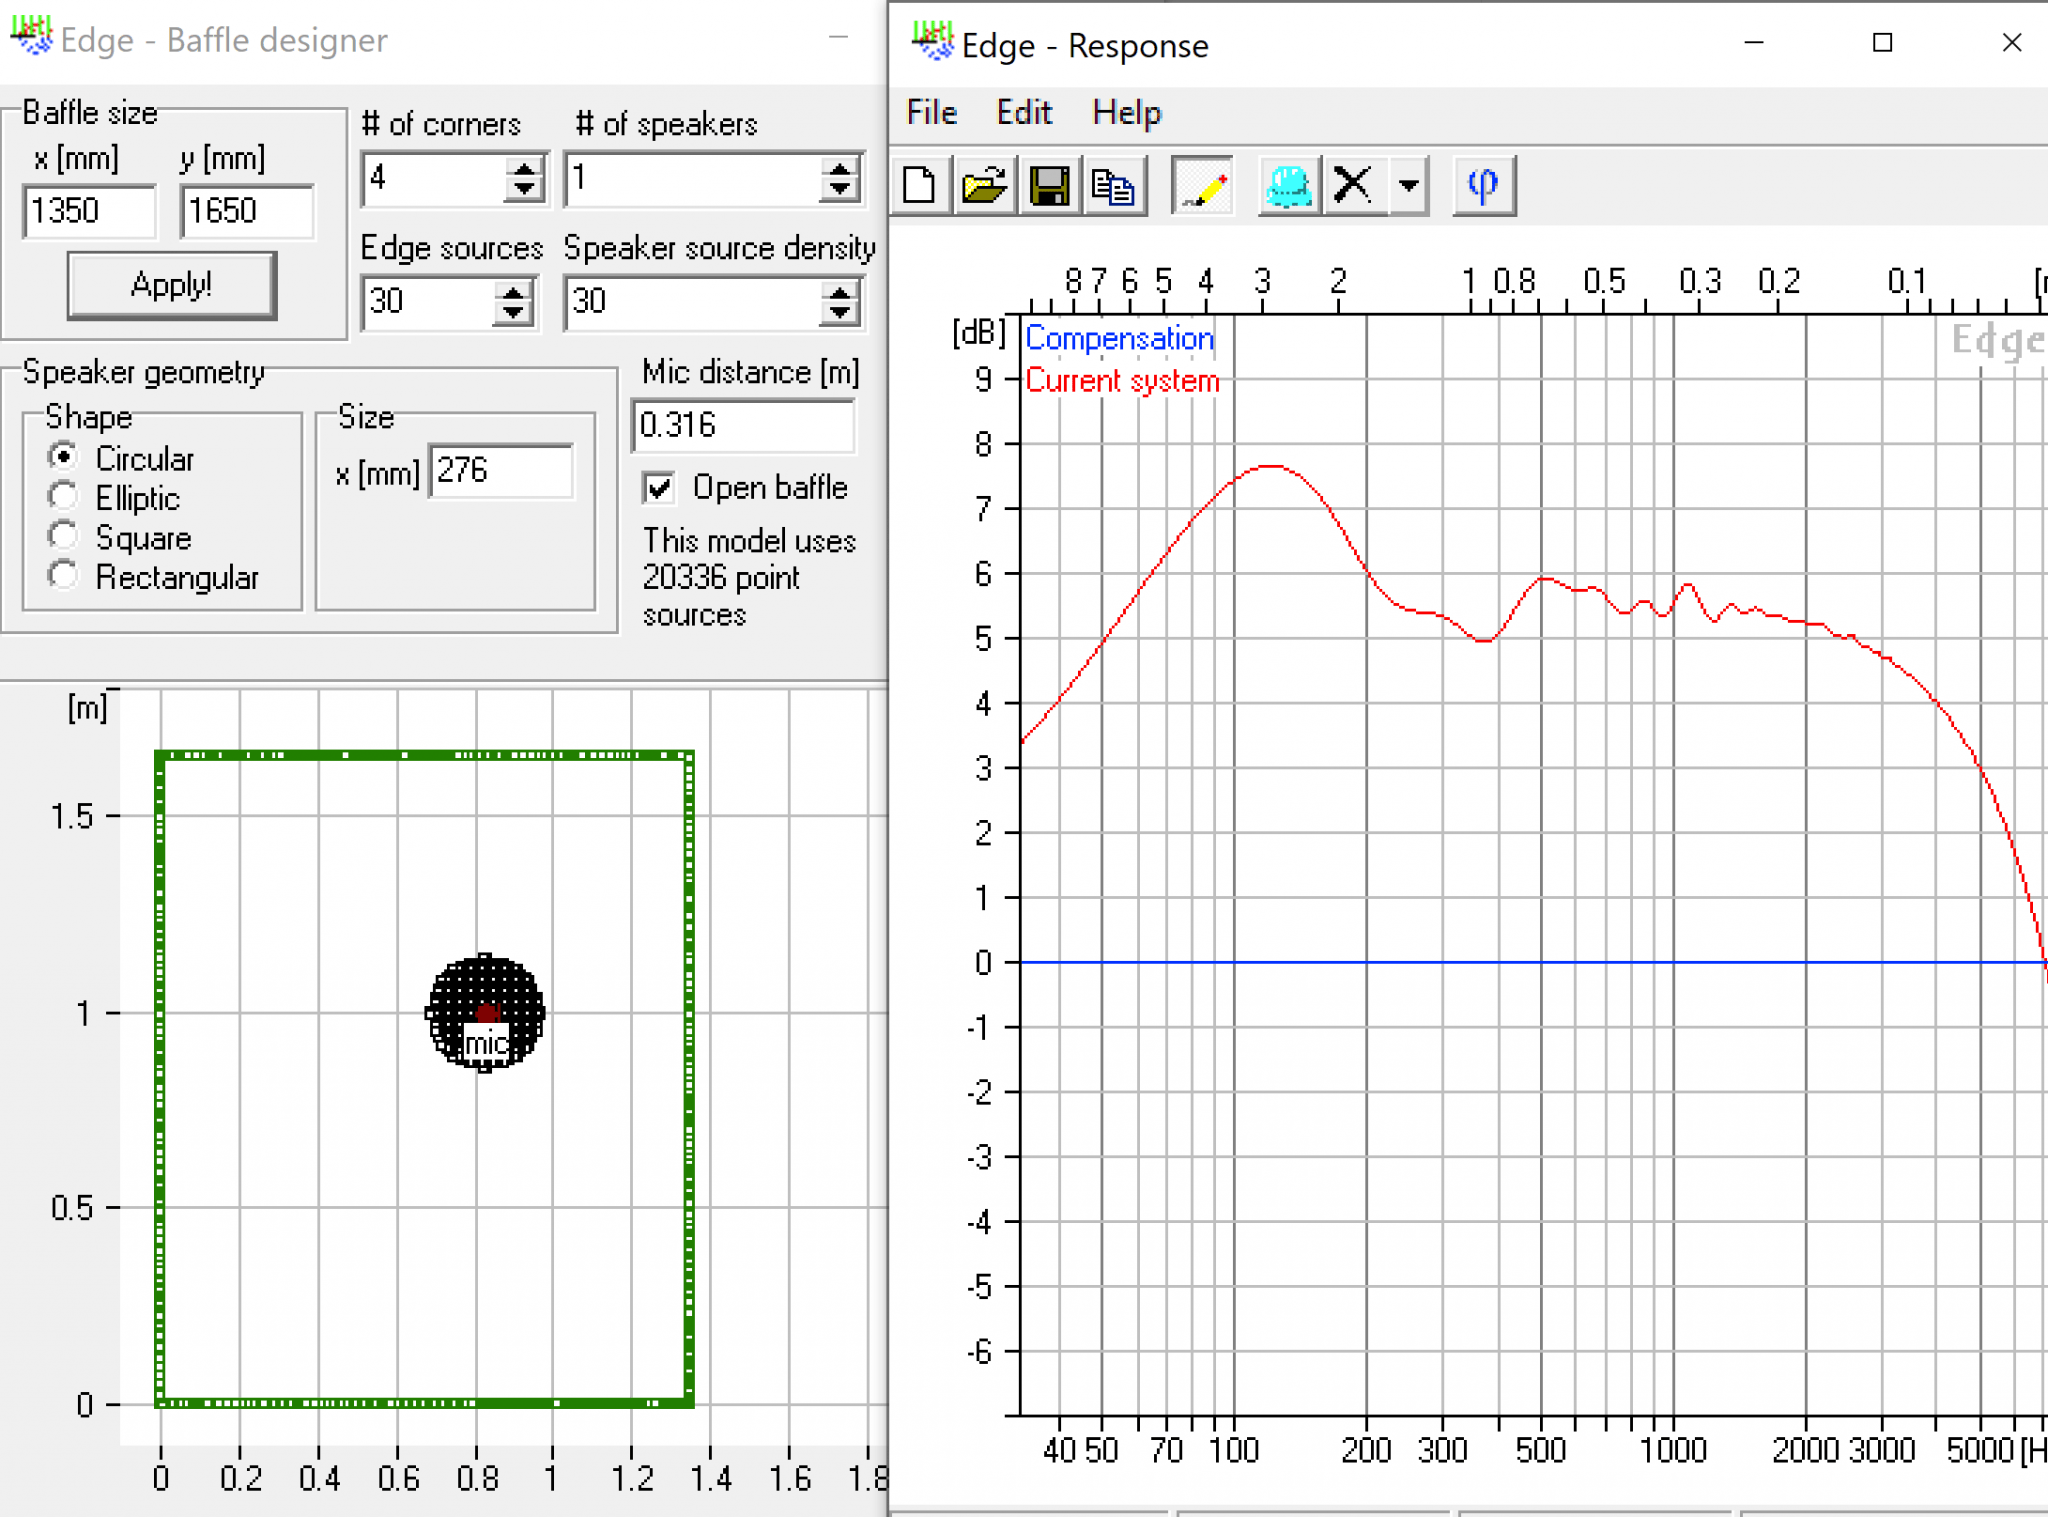Click the # of speakers field
This screenshot has width=2048, height=1517.
click(x=694, y=179)
